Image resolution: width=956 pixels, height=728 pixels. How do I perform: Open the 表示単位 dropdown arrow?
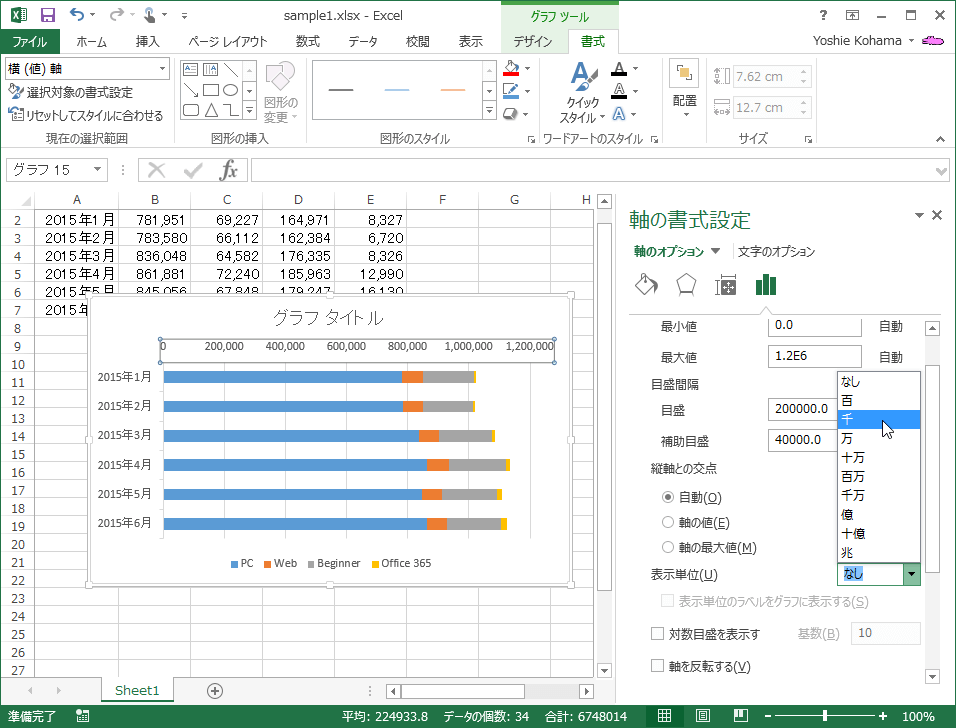(911, 574)
